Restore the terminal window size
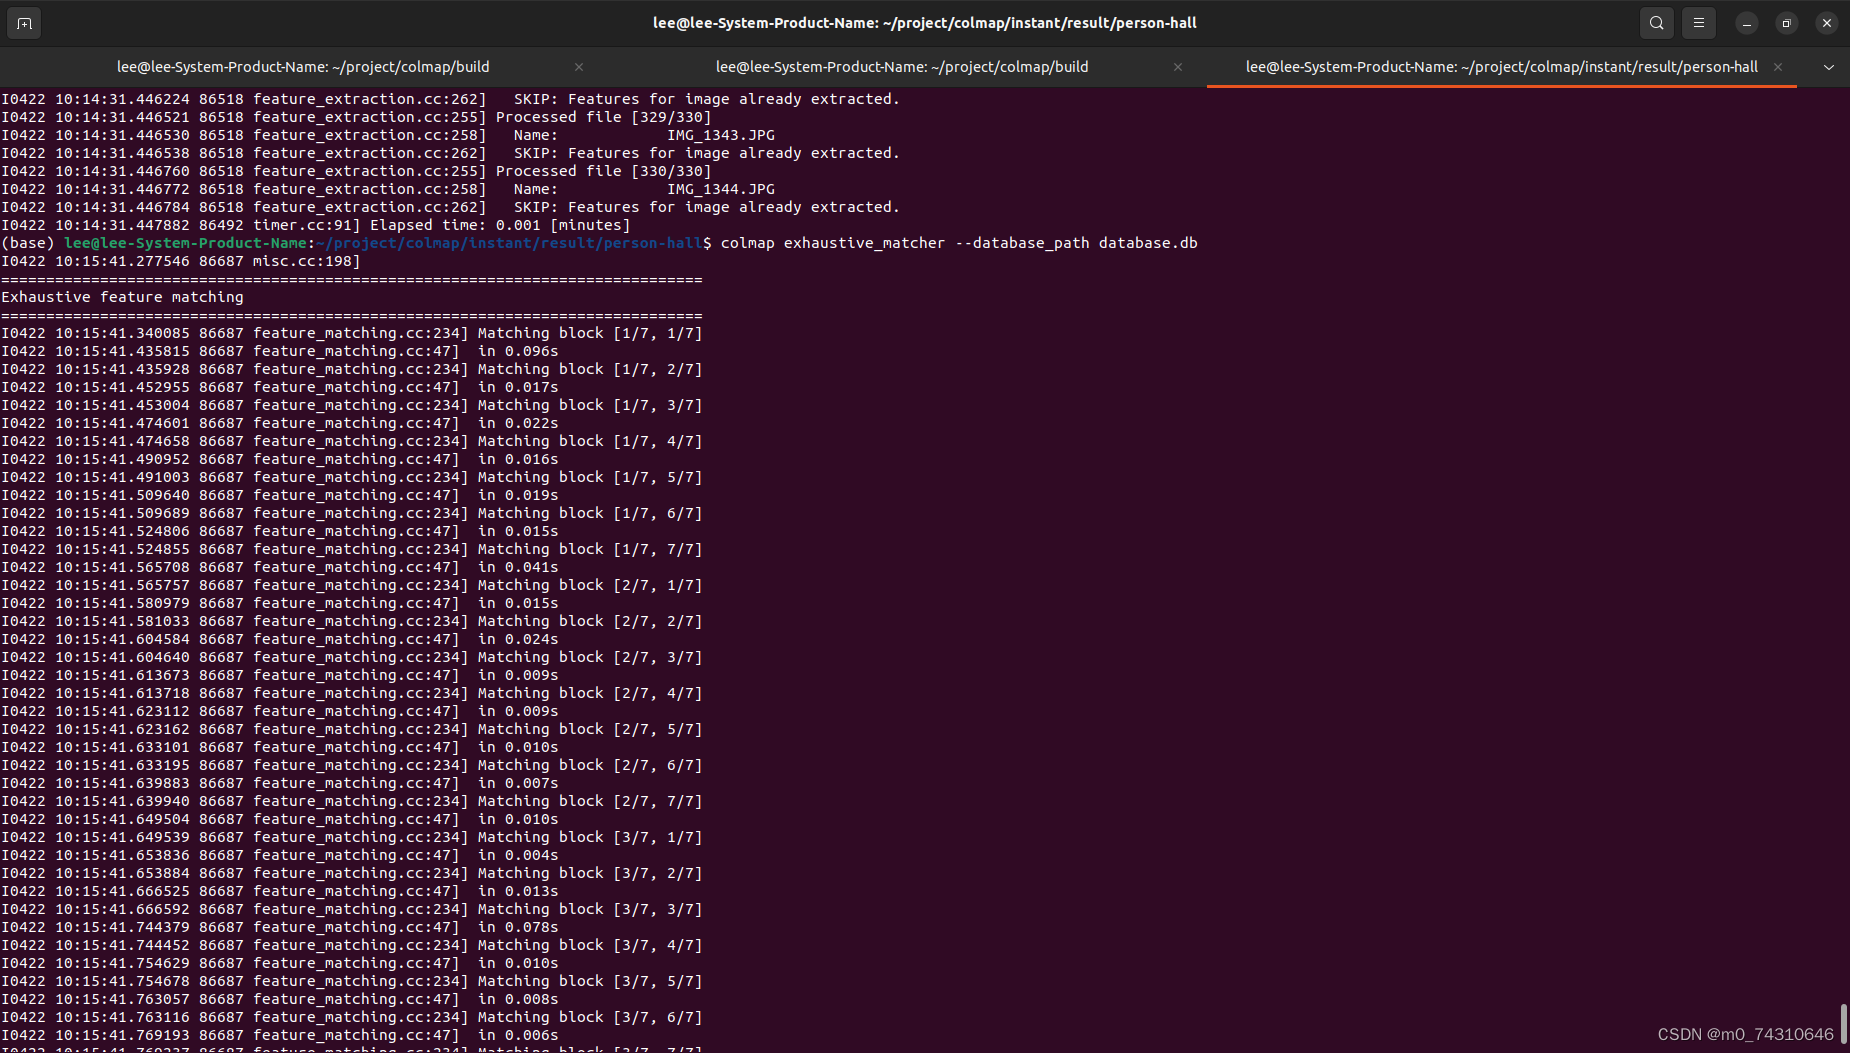 (x=1787, y=23)
